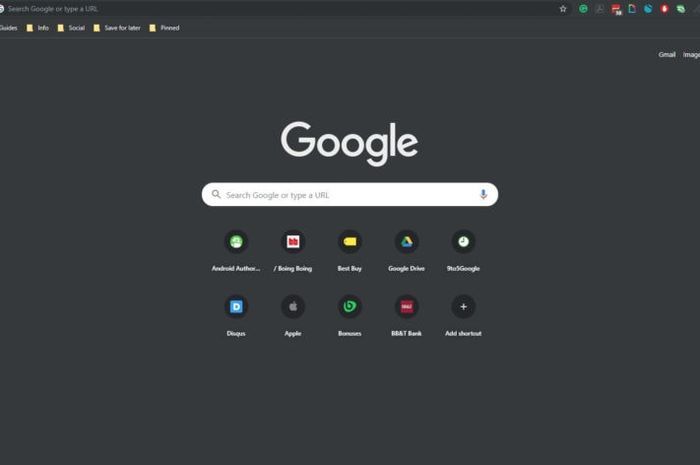Open the Pinned bookmarks folder

coord(164,28)
